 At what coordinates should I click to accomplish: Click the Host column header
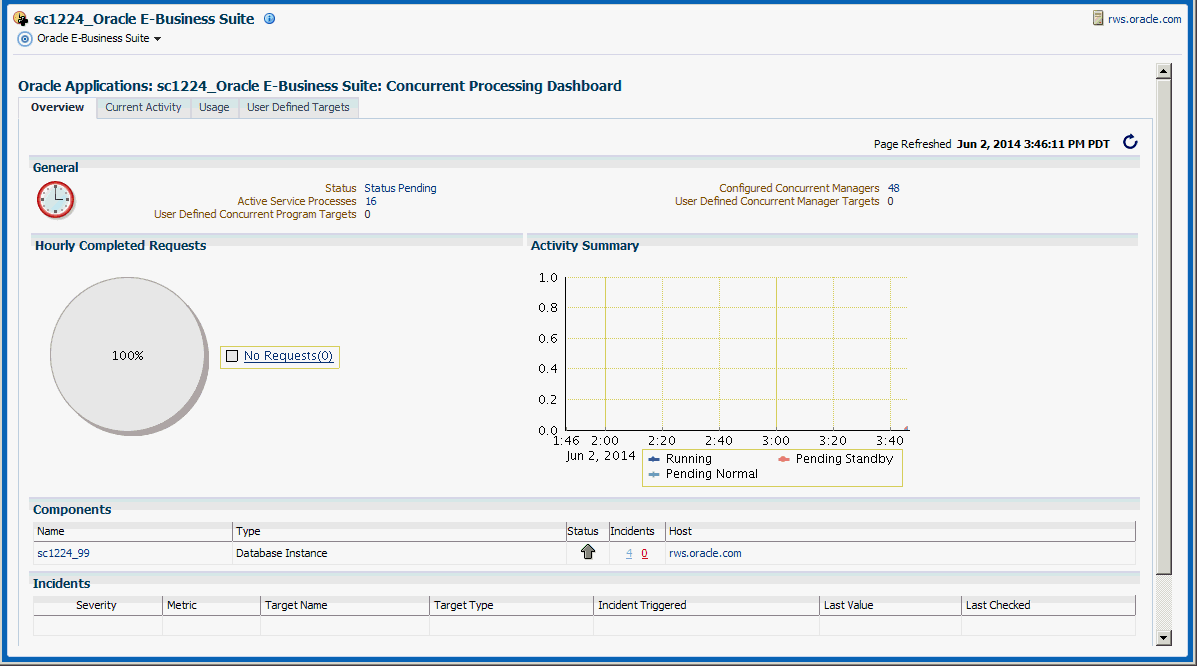[901, 531]
